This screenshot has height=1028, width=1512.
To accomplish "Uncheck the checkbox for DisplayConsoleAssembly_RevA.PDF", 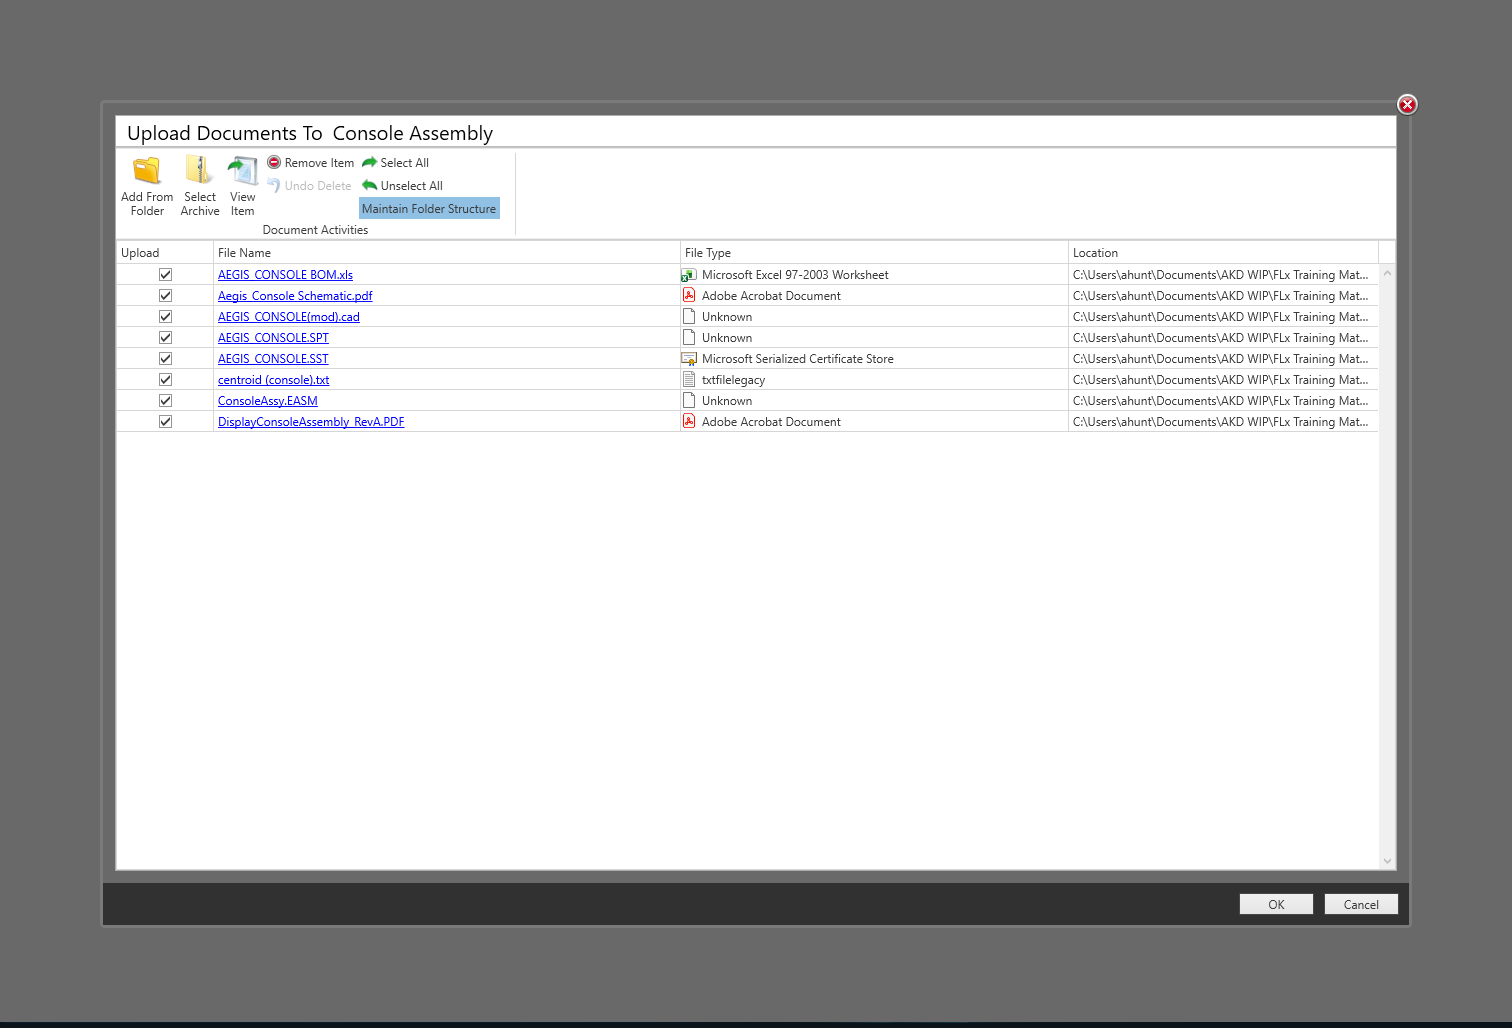I will (165, 421).
